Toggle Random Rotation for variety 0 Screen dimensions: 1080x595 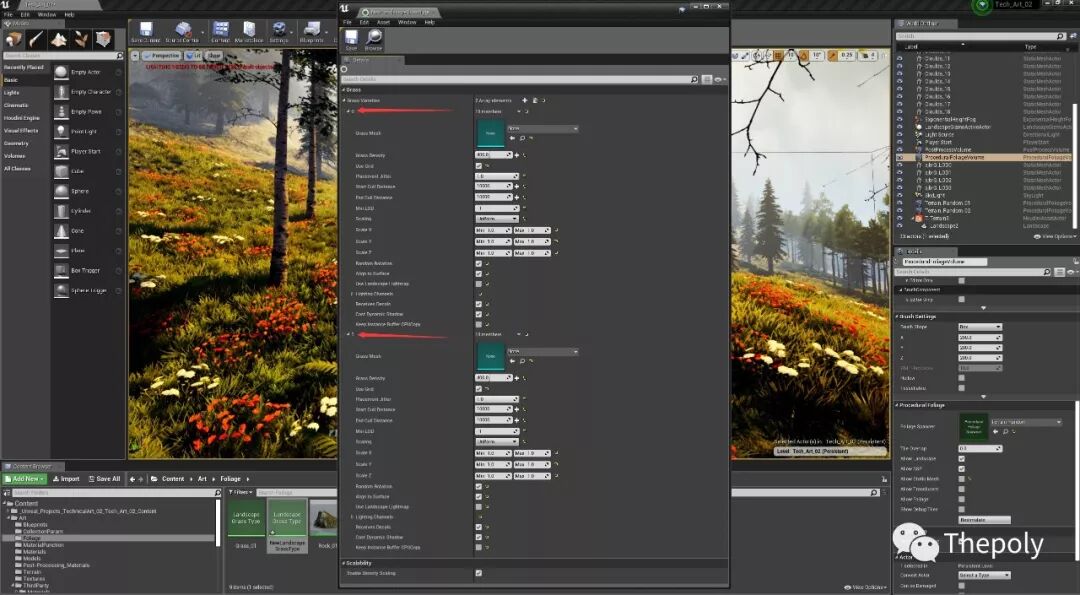(479, 264)
